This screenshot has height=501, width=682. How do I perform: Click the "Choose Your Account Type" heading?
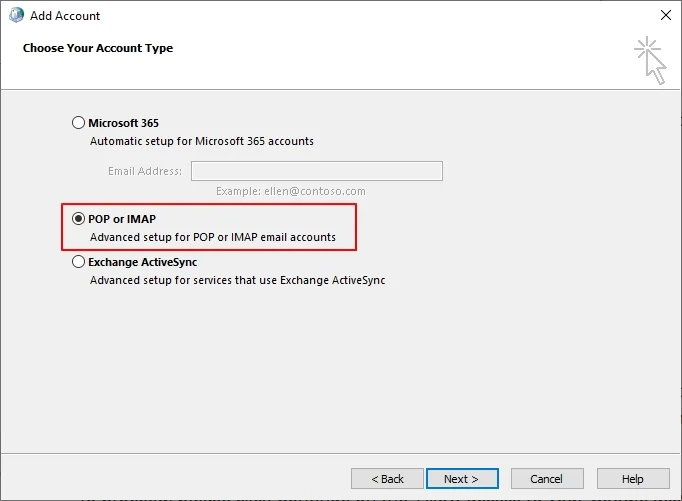[x=98, y=48]
